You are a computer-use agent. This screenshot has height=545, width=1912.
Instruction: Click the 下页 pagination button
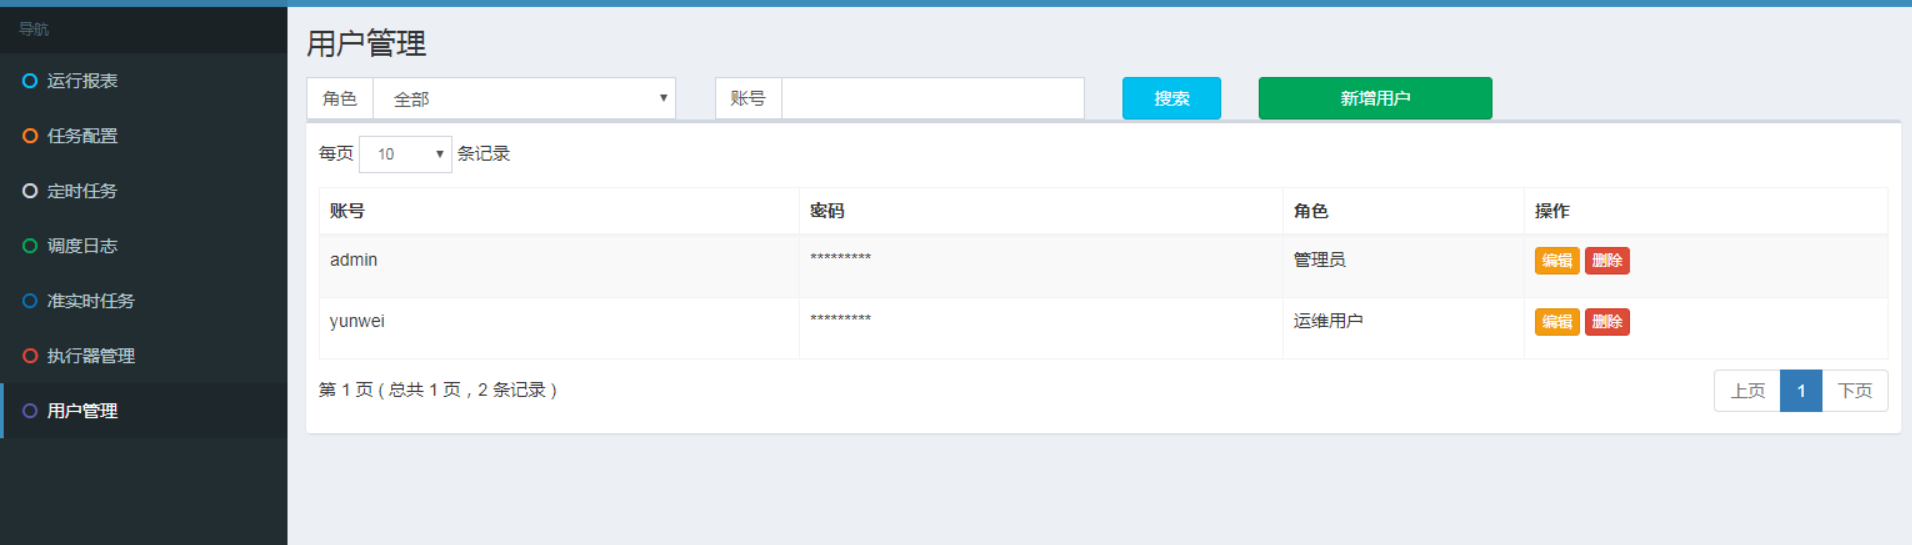pyautogui.click(x=1854, y=391)
